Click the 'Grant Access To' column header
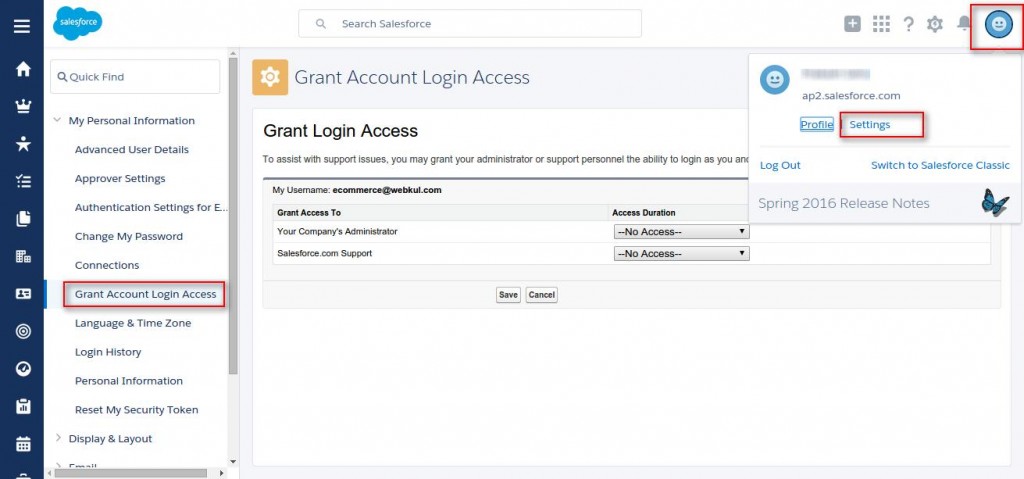The height and width of the screenshot is (479, 1024). pyautogui.click(x=309, y=212)
